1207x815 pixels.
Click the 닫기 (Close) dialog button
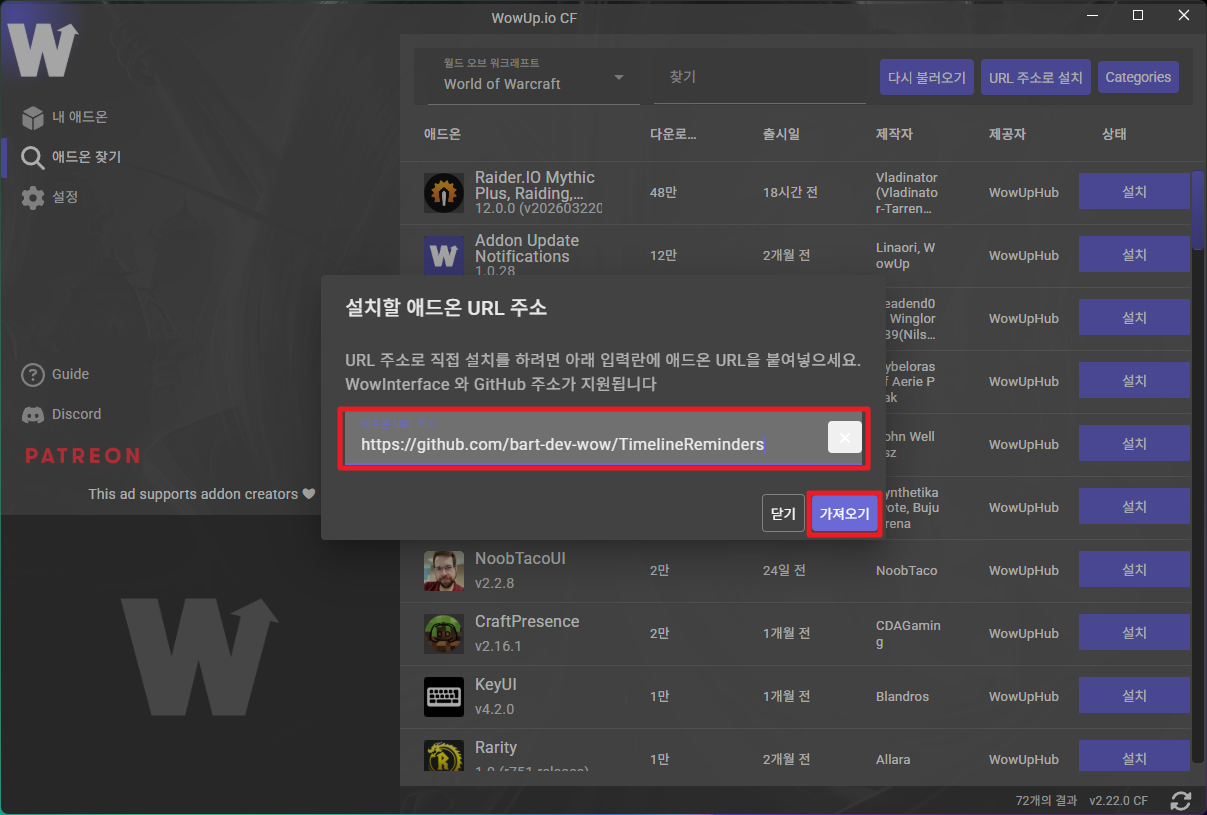click(783, 514)
